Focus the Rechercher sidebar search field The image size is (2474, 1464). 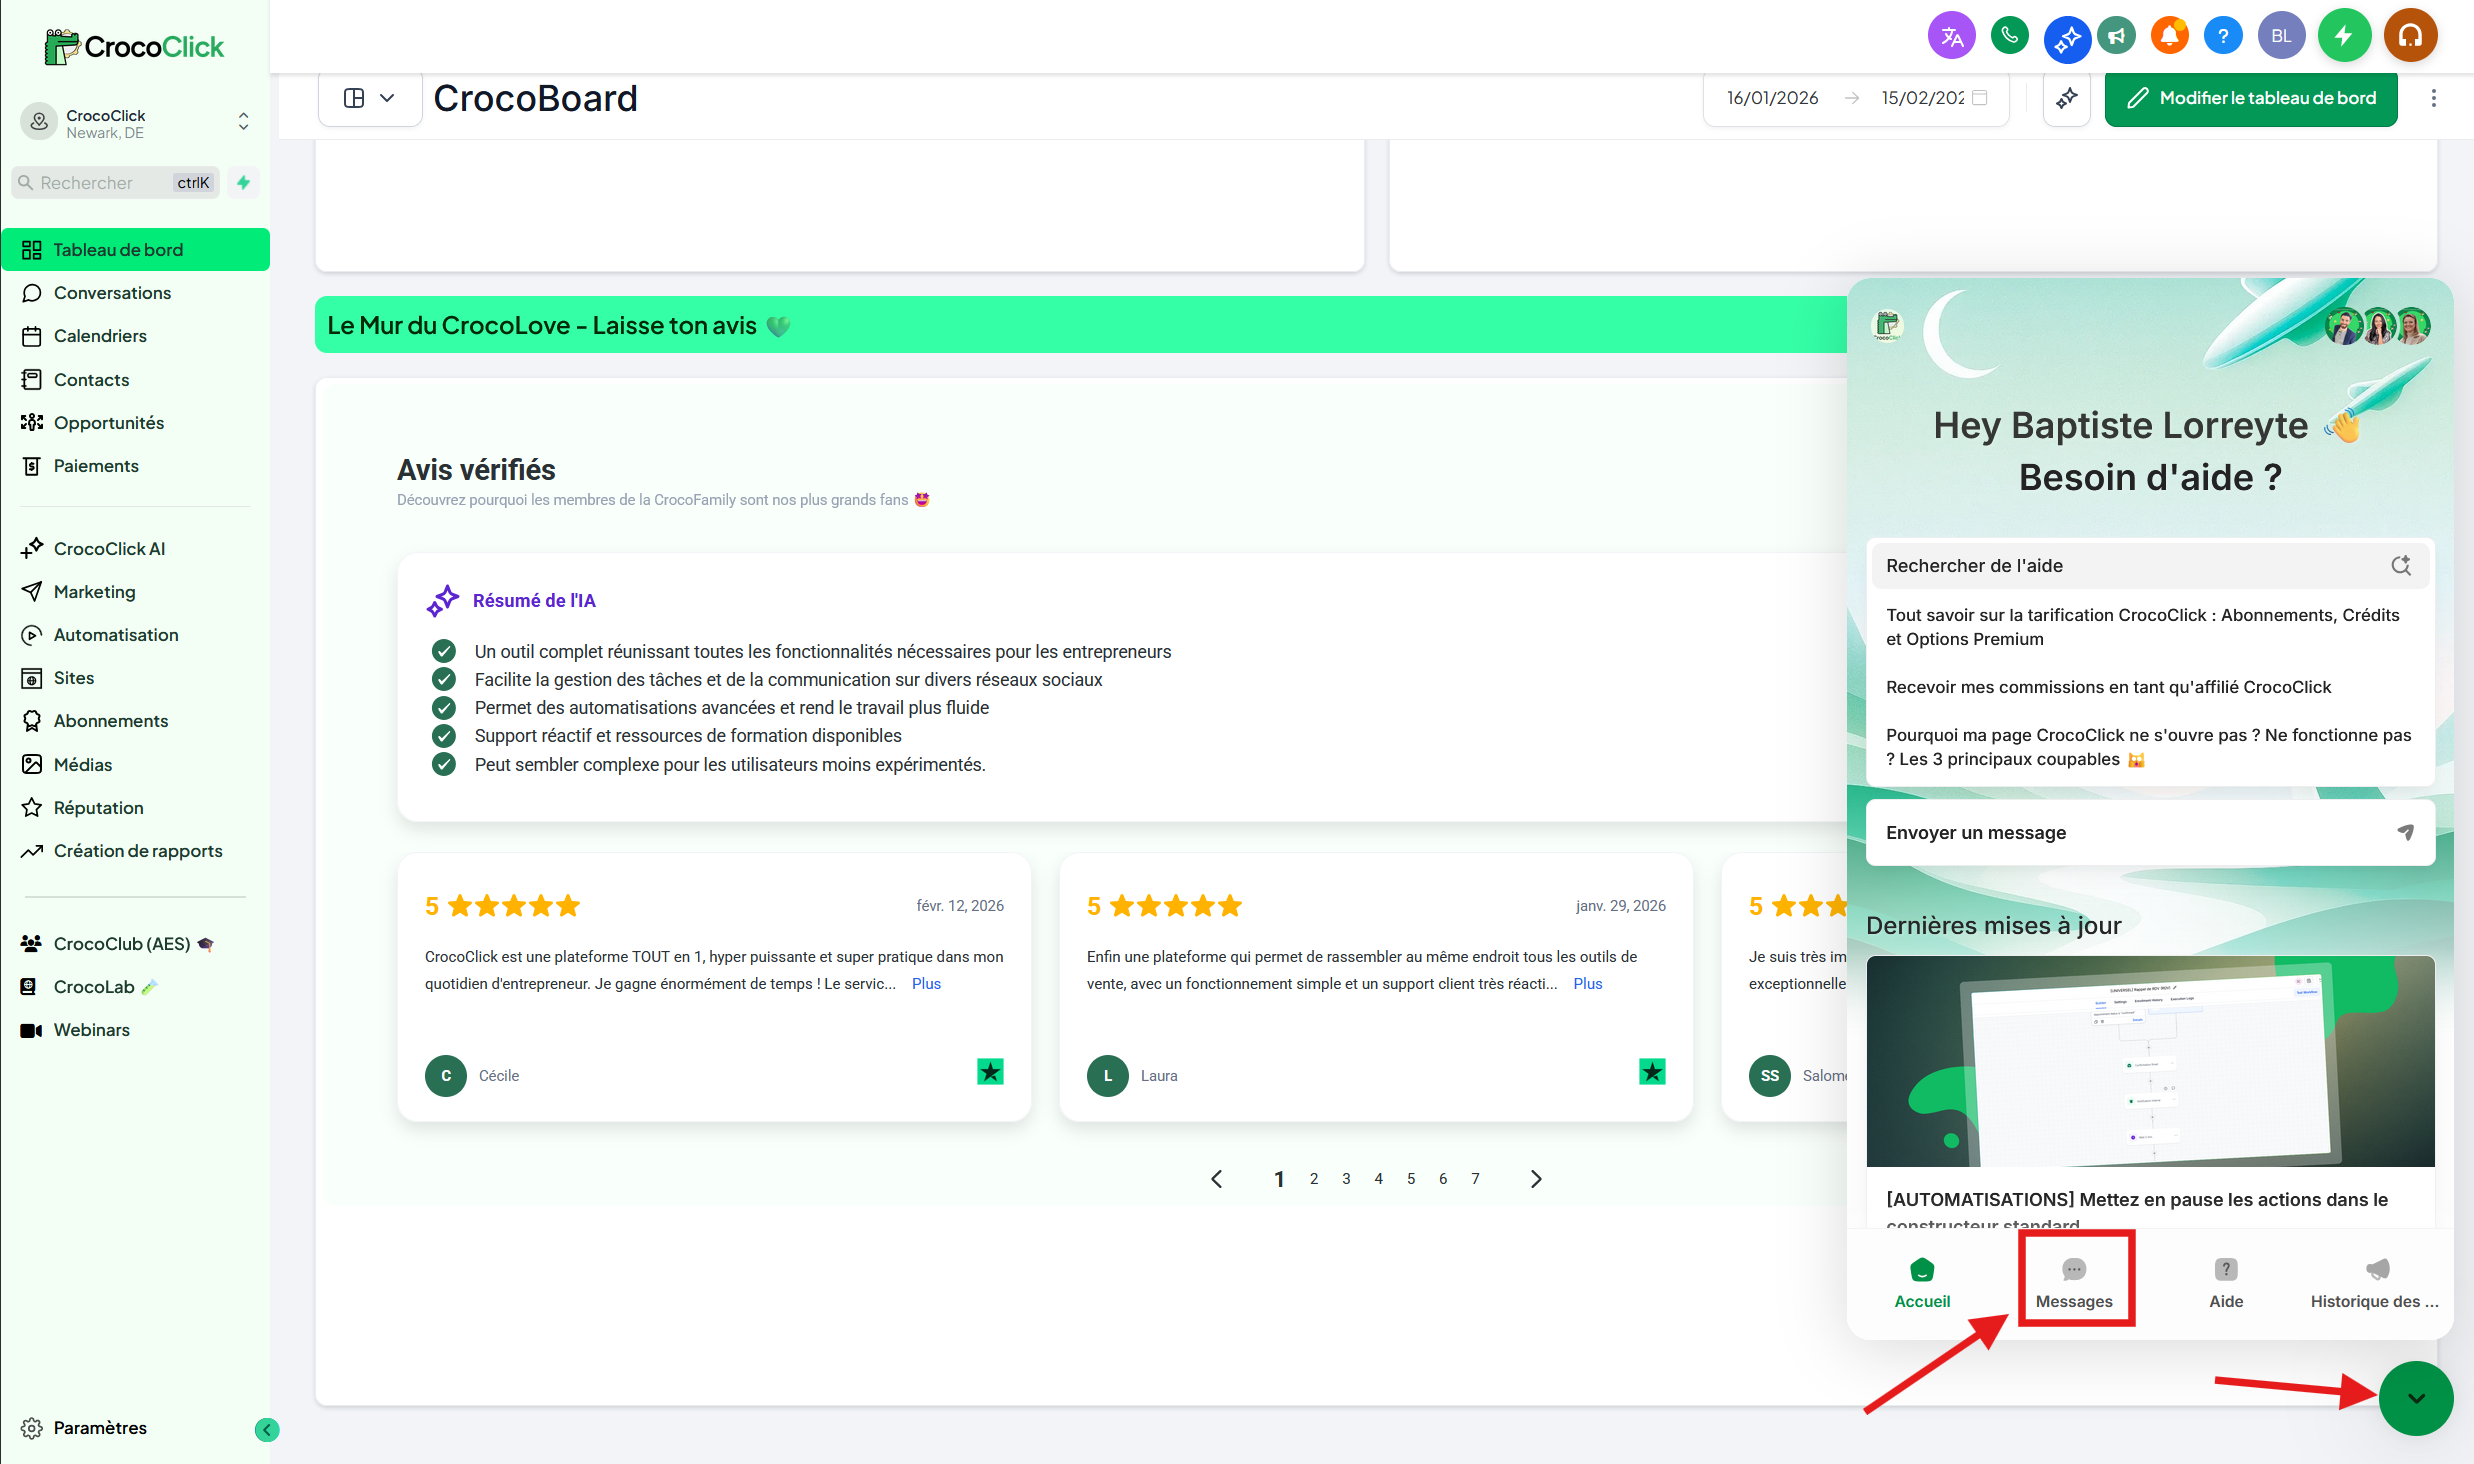115,182
